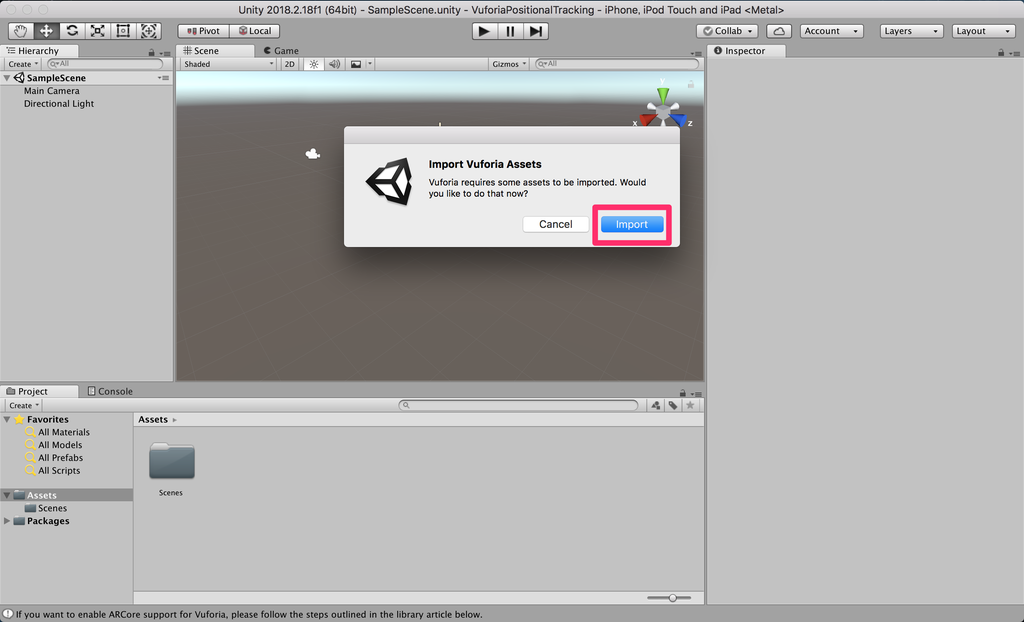
Task: Select the Hand tool
Action: pos(21,31)
